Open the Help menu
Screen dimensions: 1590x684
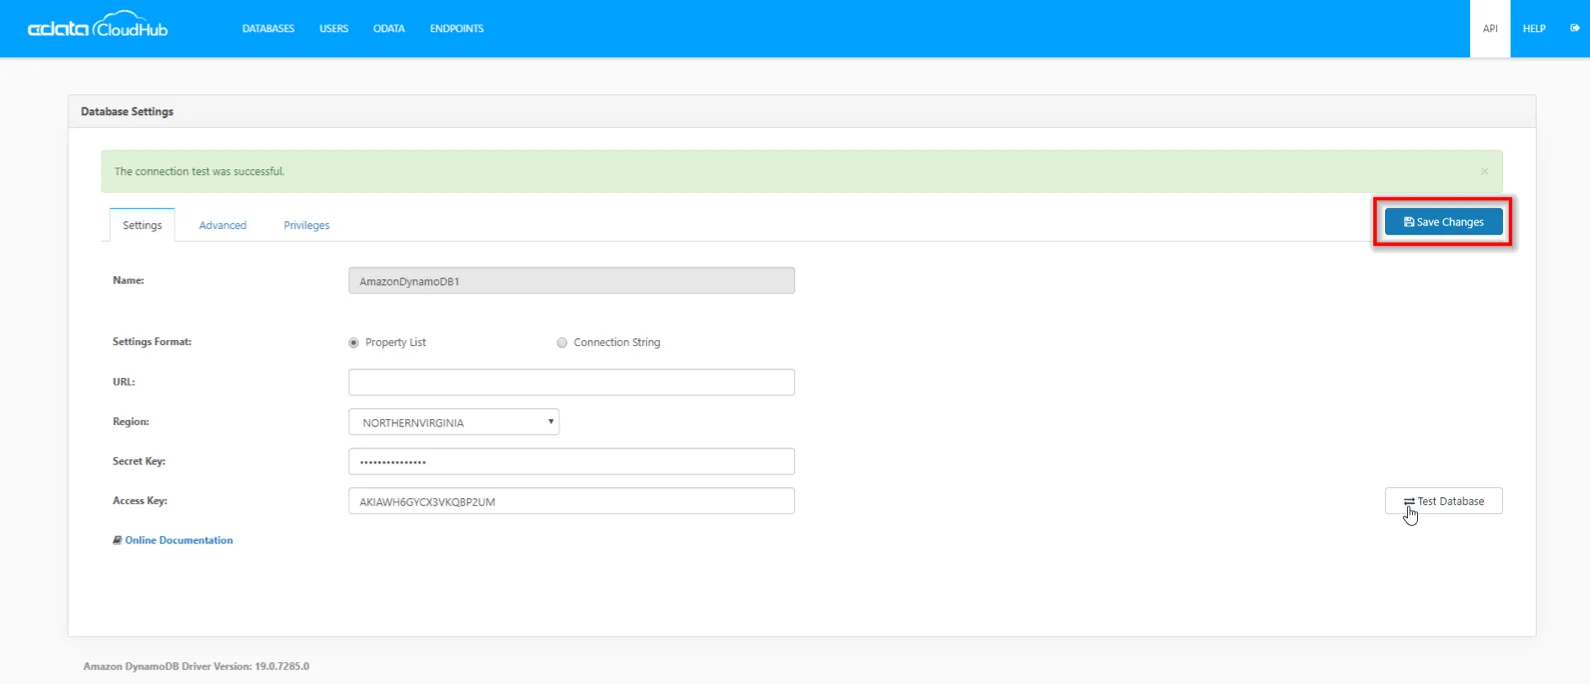[1534, 29]
